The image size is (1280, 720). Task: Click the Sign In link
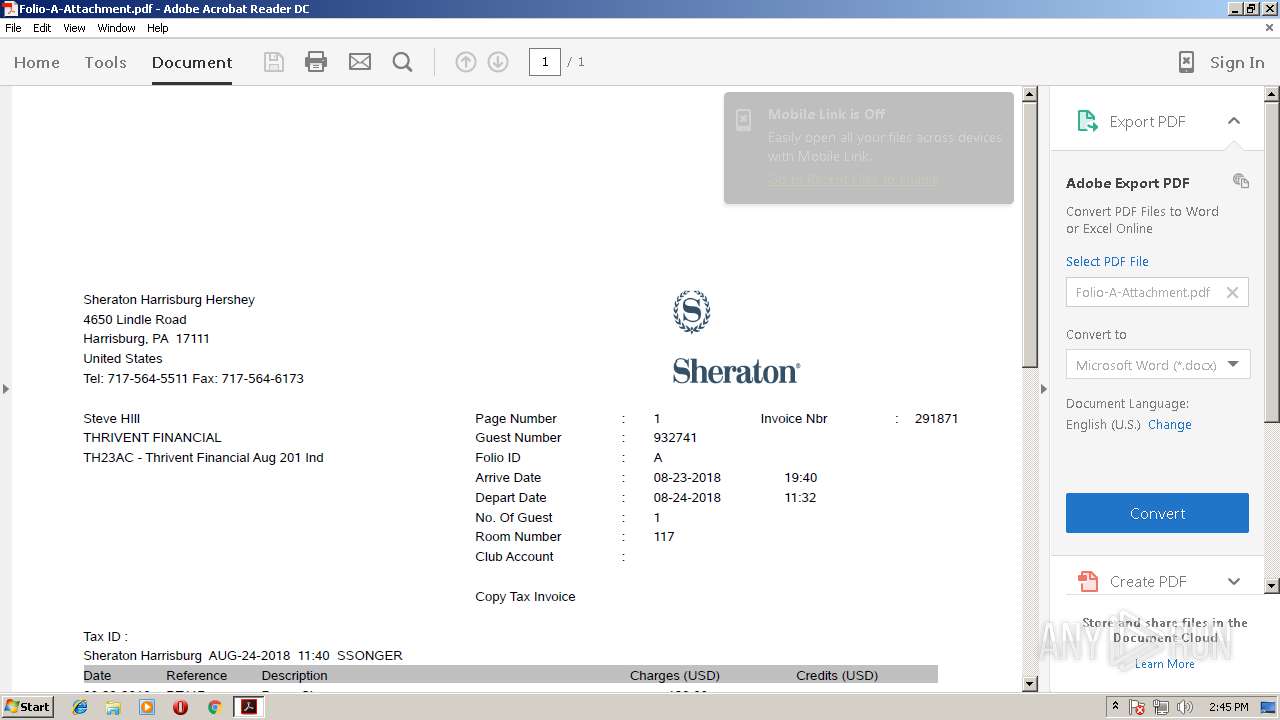coord(1237,62)
